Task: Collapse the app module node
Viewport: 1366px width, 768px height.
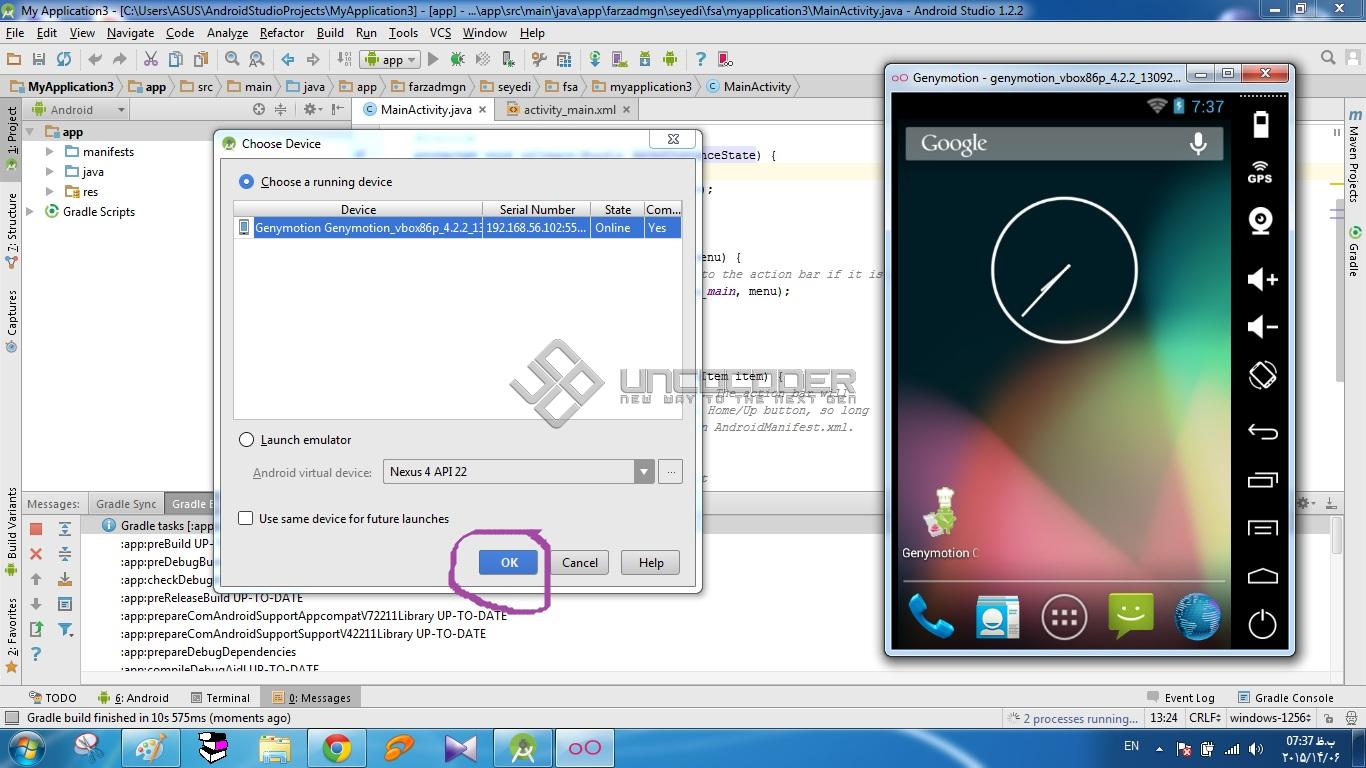Action: click(30, 132)
